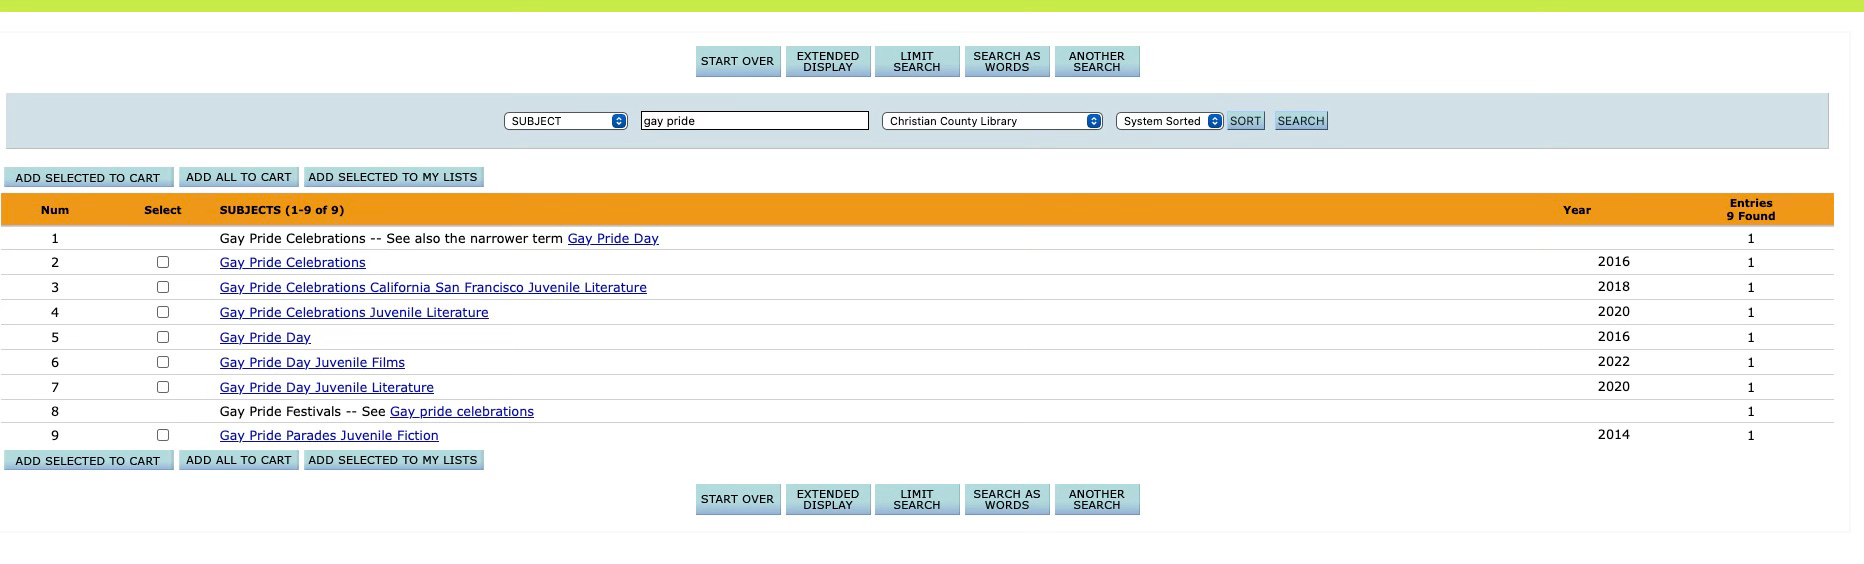Focus the 'gay pride' search field

pos(754,121)
